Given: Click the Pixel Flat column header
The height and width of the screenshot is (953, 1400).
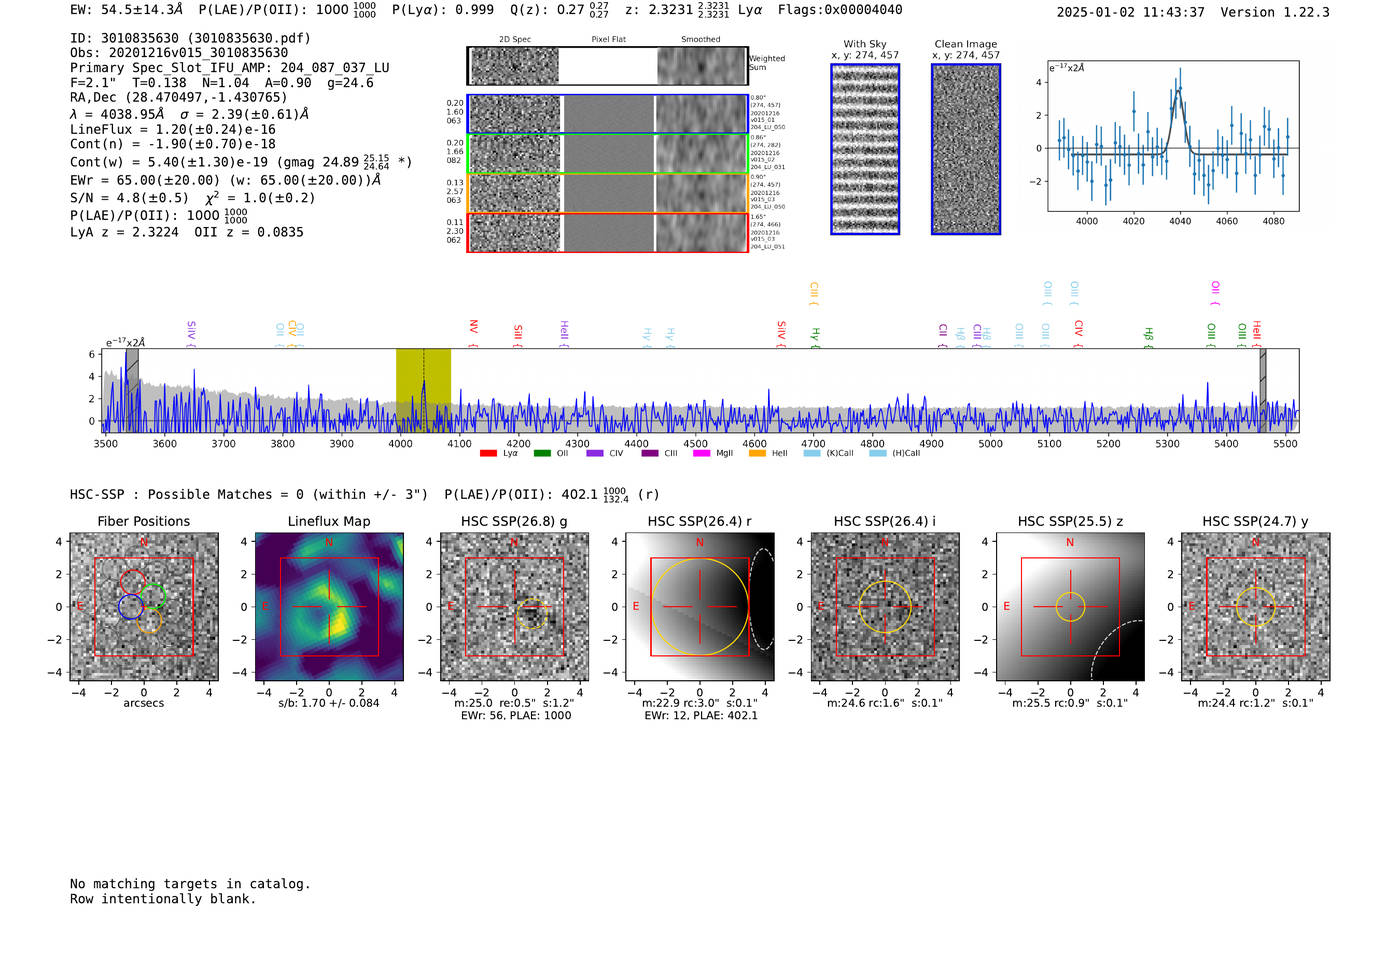Looking at the screenshot, I should [x=608, y=40].
